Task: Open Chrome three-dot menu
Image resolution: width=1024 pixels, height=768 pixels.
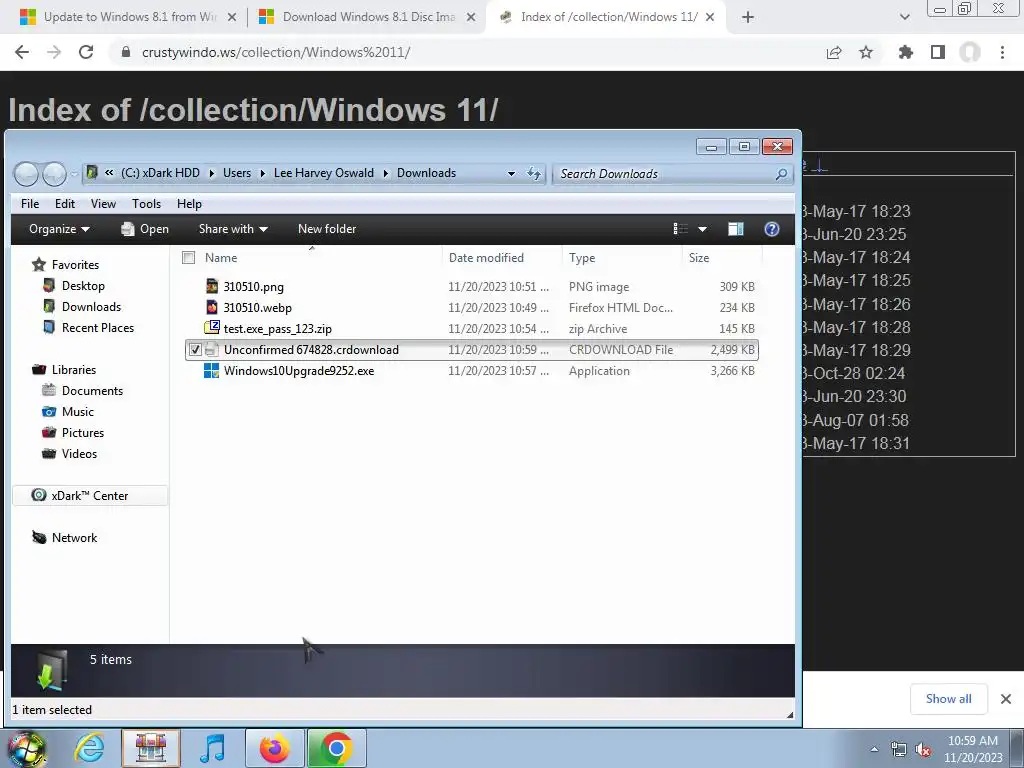Action: pos(1002,52)
